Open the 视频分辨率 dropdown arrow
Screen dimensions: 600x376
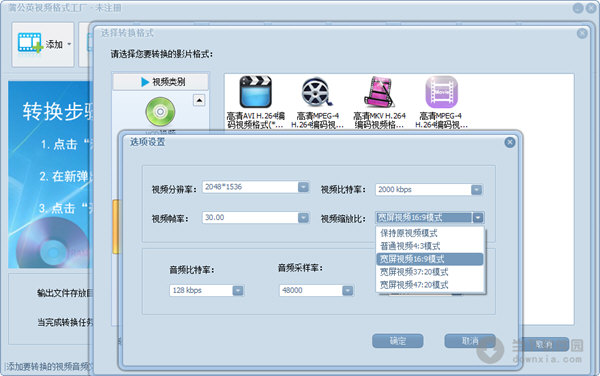click(x=303, y=187)
